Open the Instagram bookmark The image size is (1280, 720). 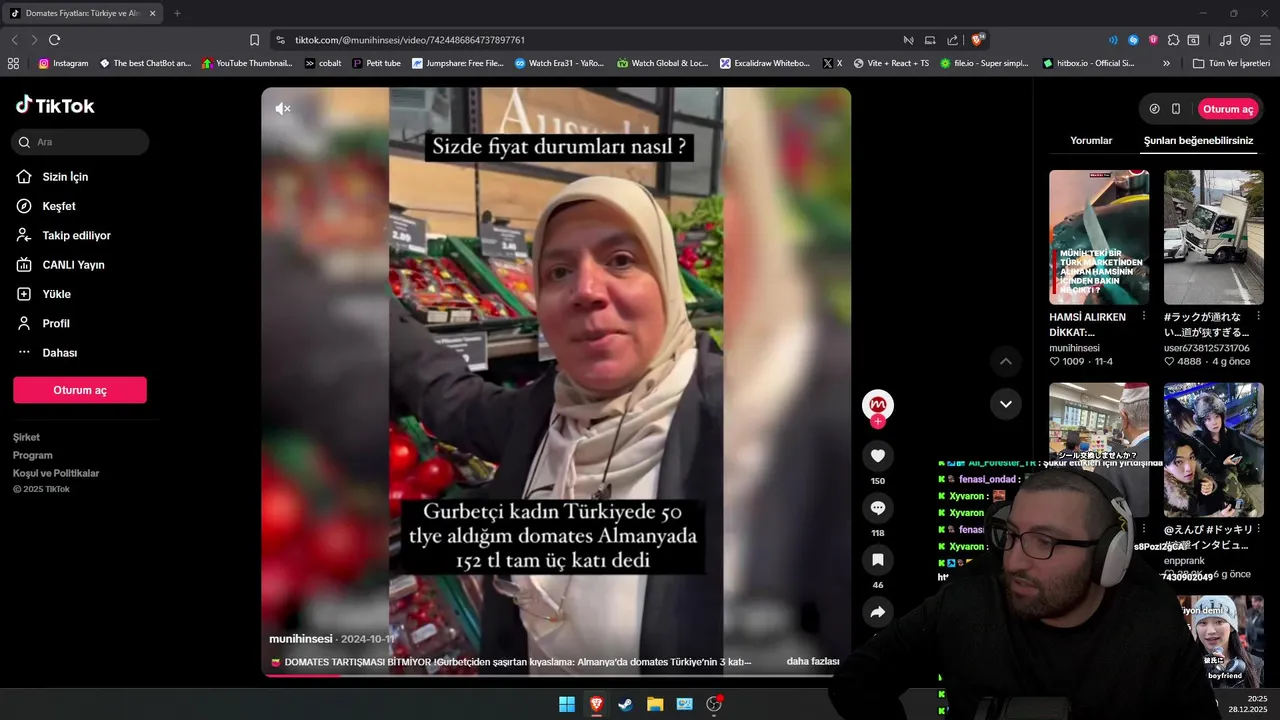tap(63, 63)
